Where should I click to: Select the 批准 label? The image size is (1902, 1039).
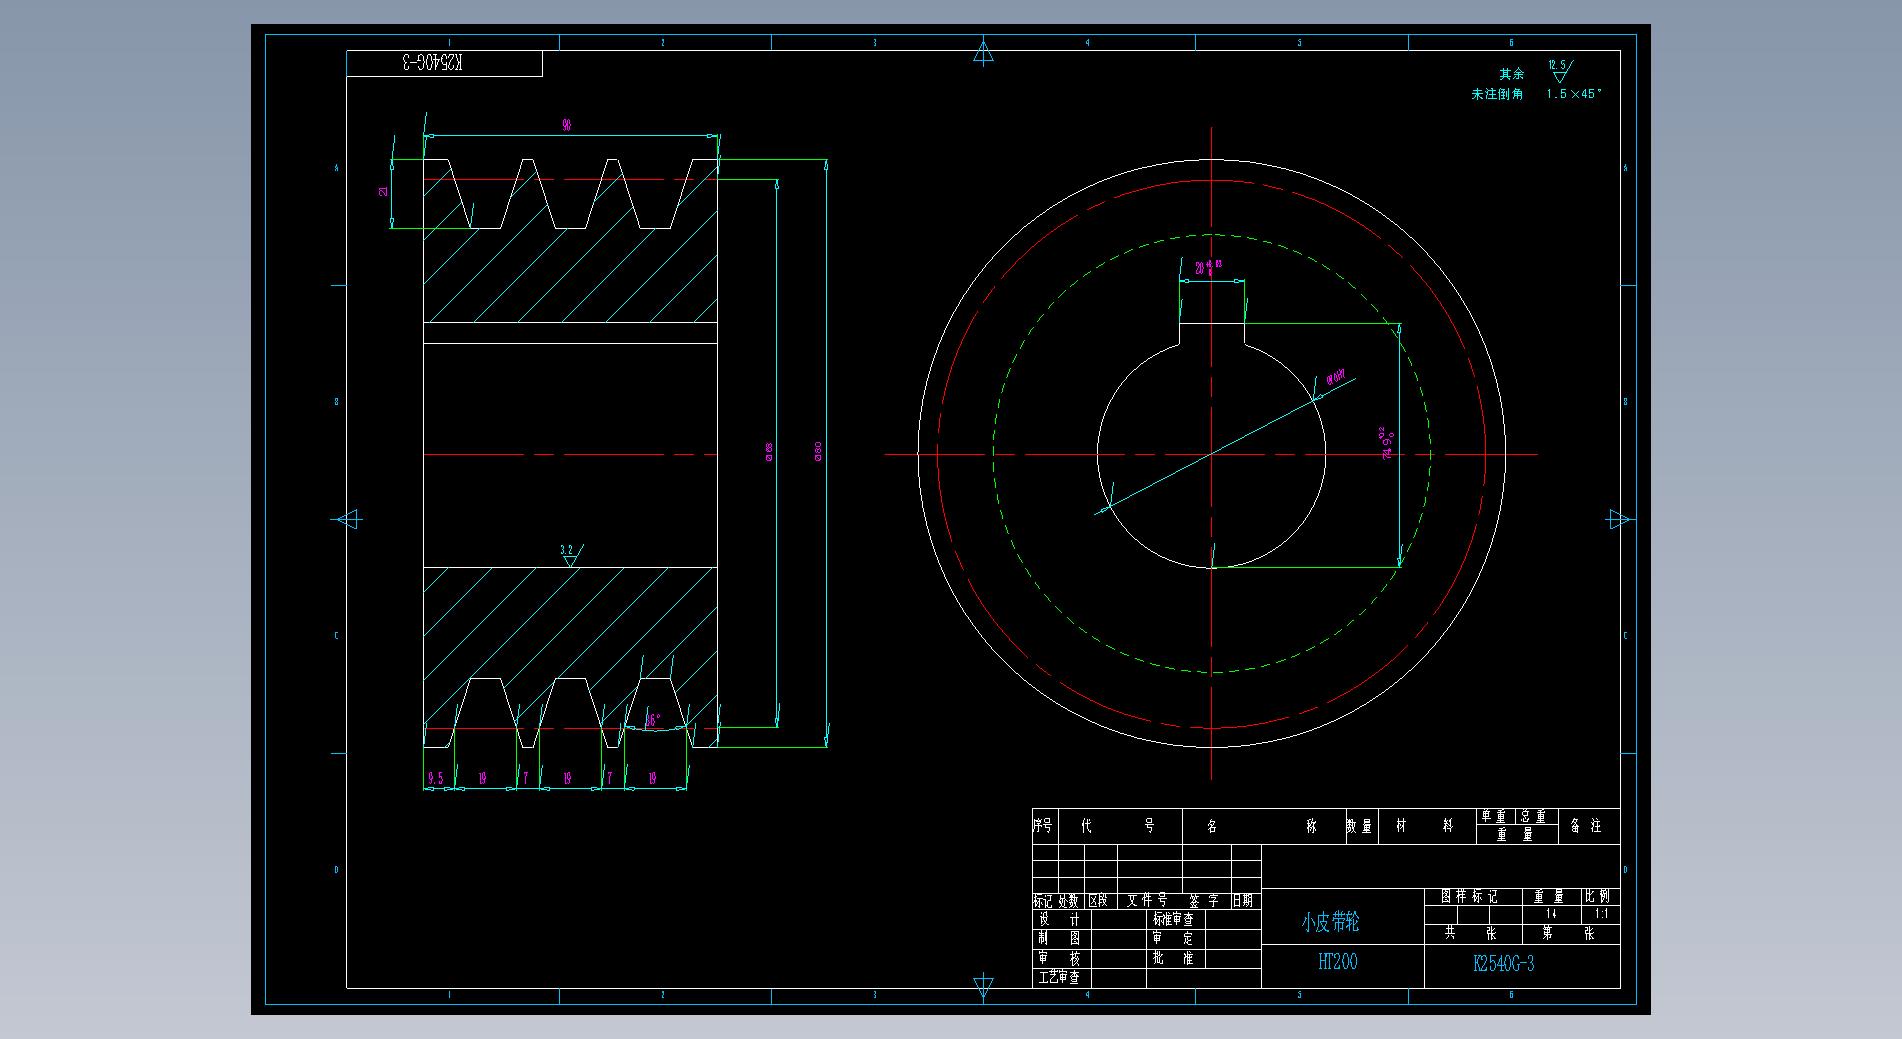coord(1173,958)
